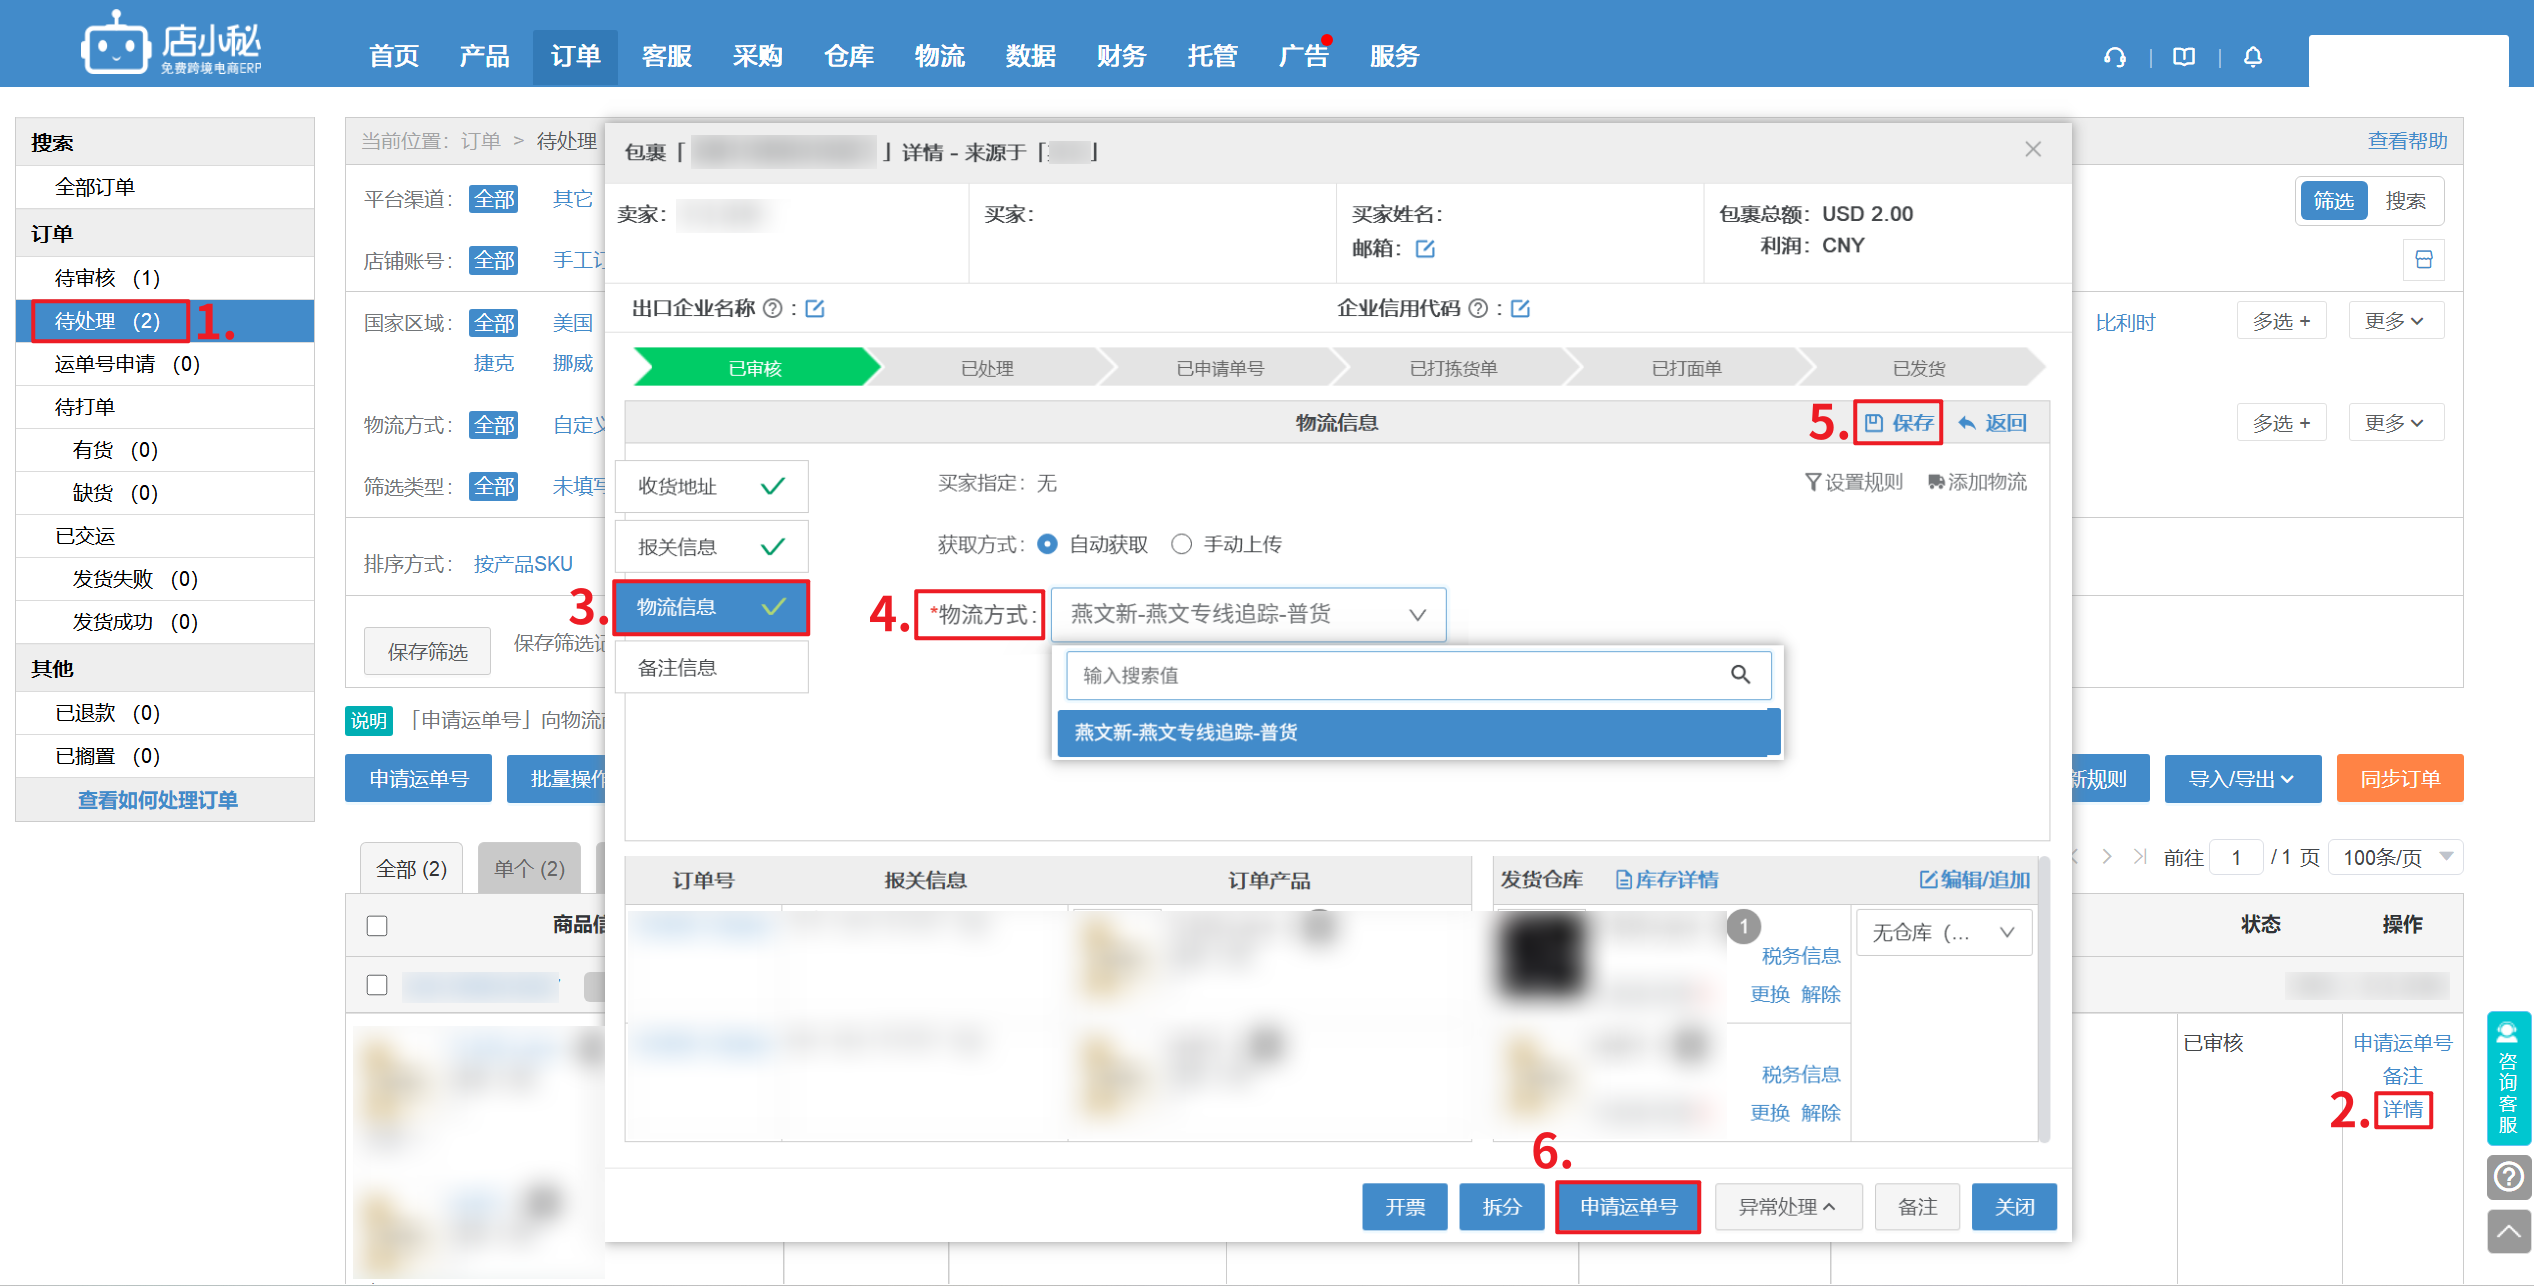Click the 申请运单号 button in dialog footer
The image size is (2534, 1286).
click(1628, 1207)
